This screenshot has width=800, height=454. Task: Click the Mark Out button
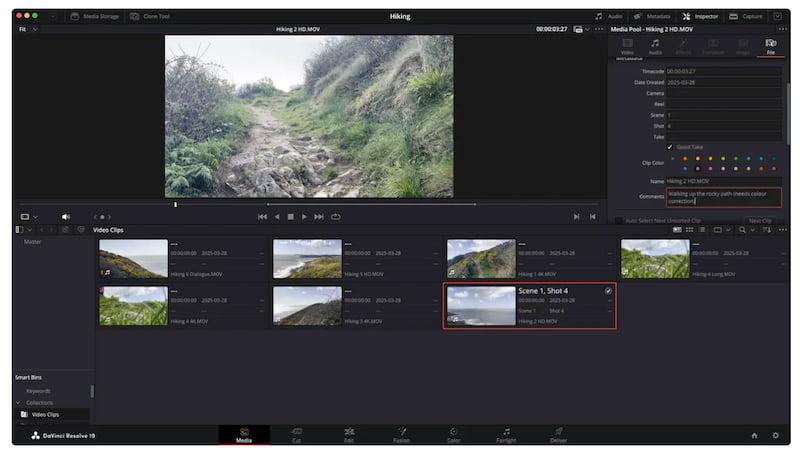[x=592, y=217]
